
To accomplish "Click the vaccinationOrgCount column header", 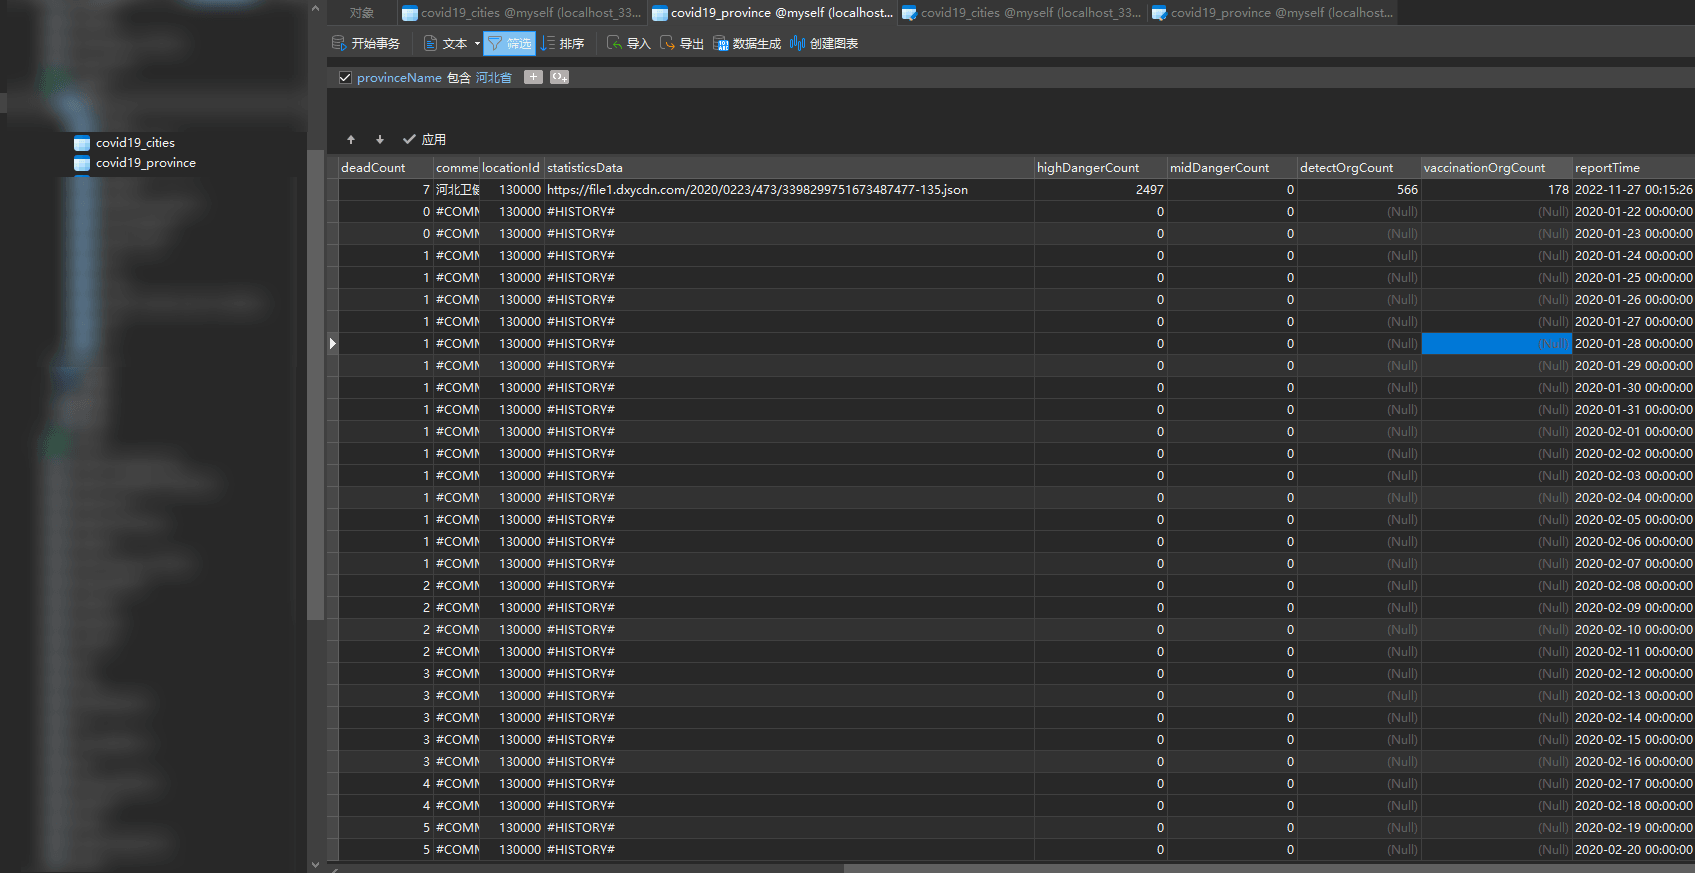I will (x=1496, y=168).
